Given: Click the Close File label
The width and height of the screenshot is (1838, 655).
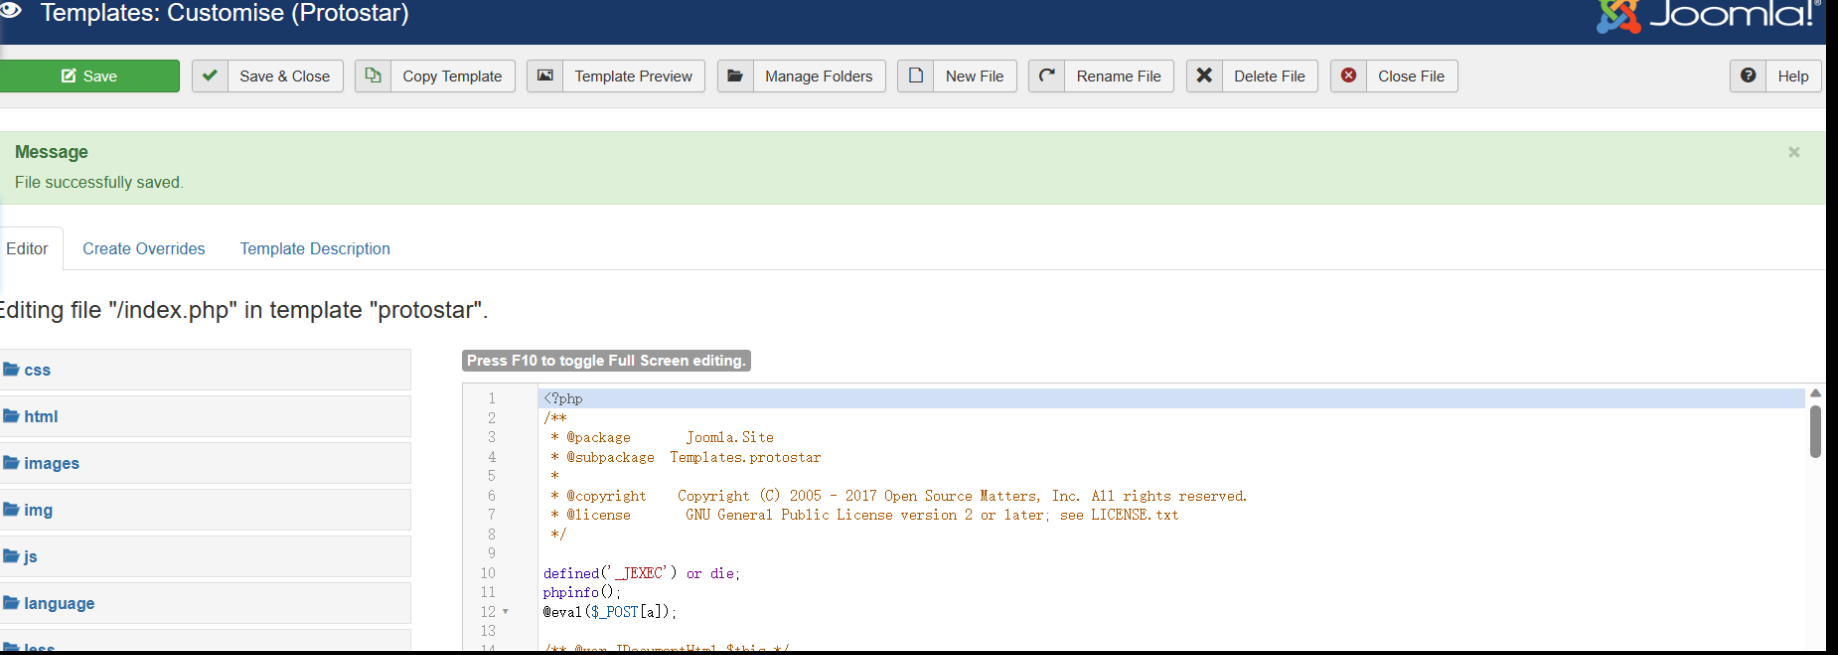Looking at the screenshot, I should point(1411,76).
